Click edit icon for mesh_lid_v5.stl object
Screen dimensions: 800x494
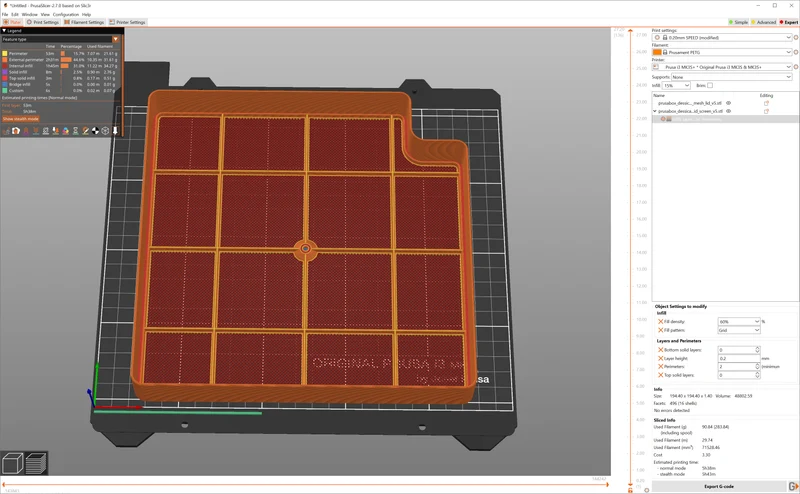766,103
